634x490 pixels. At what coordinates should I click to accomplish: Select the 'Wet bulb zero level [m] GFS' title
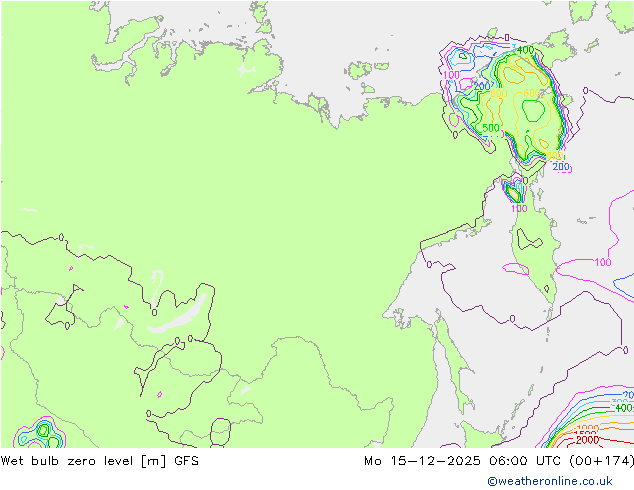pos(99,461)
